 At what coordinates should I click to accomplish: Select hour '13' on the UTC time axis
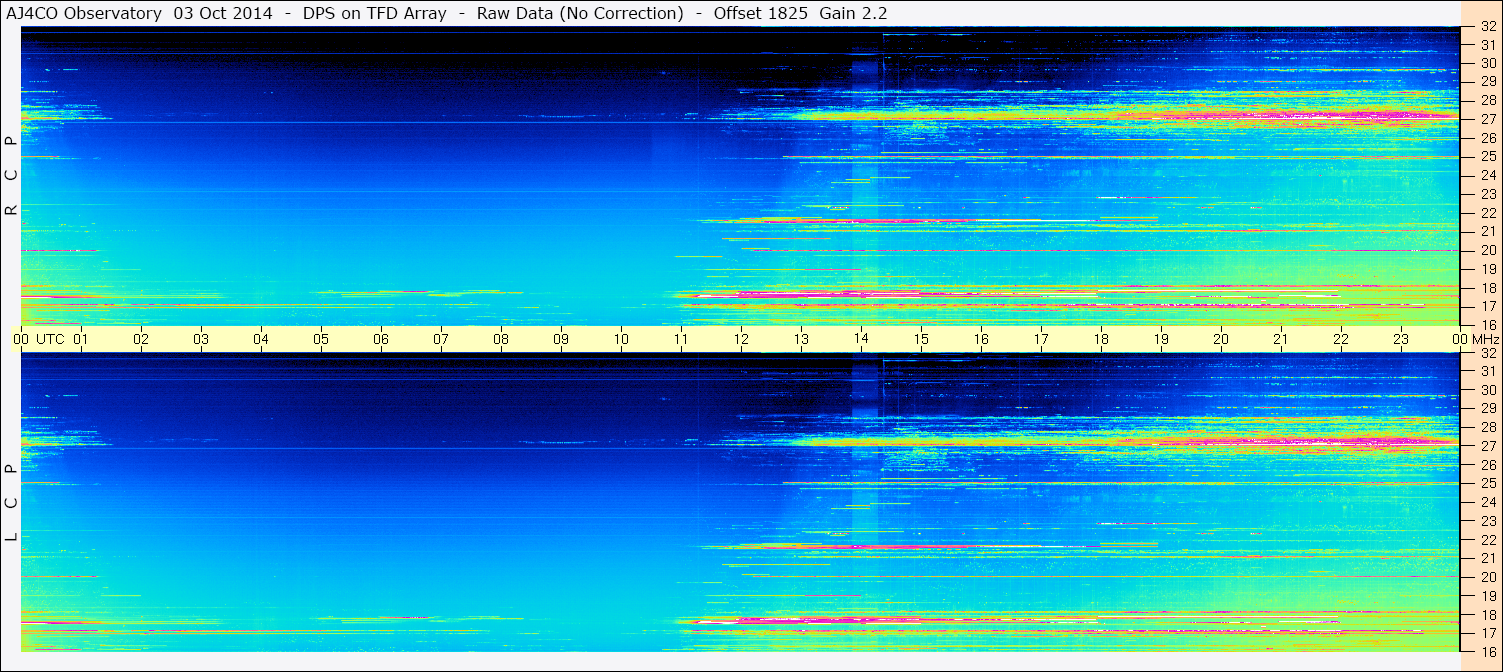tap(801, 339)
